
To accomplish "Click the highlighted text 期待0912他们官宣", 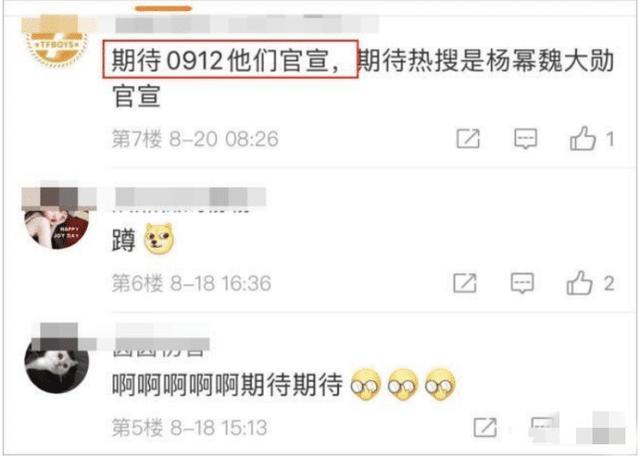I will 230,60.
